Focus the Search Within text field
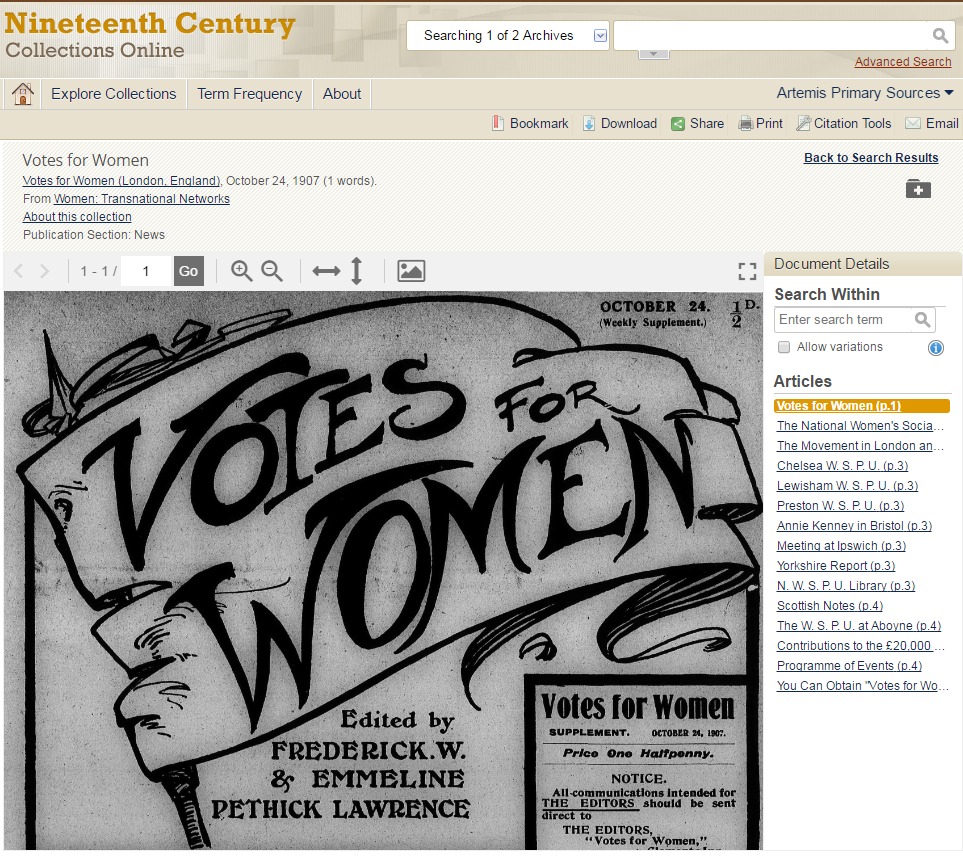963x856 pixels. click(x=843, y=319)
